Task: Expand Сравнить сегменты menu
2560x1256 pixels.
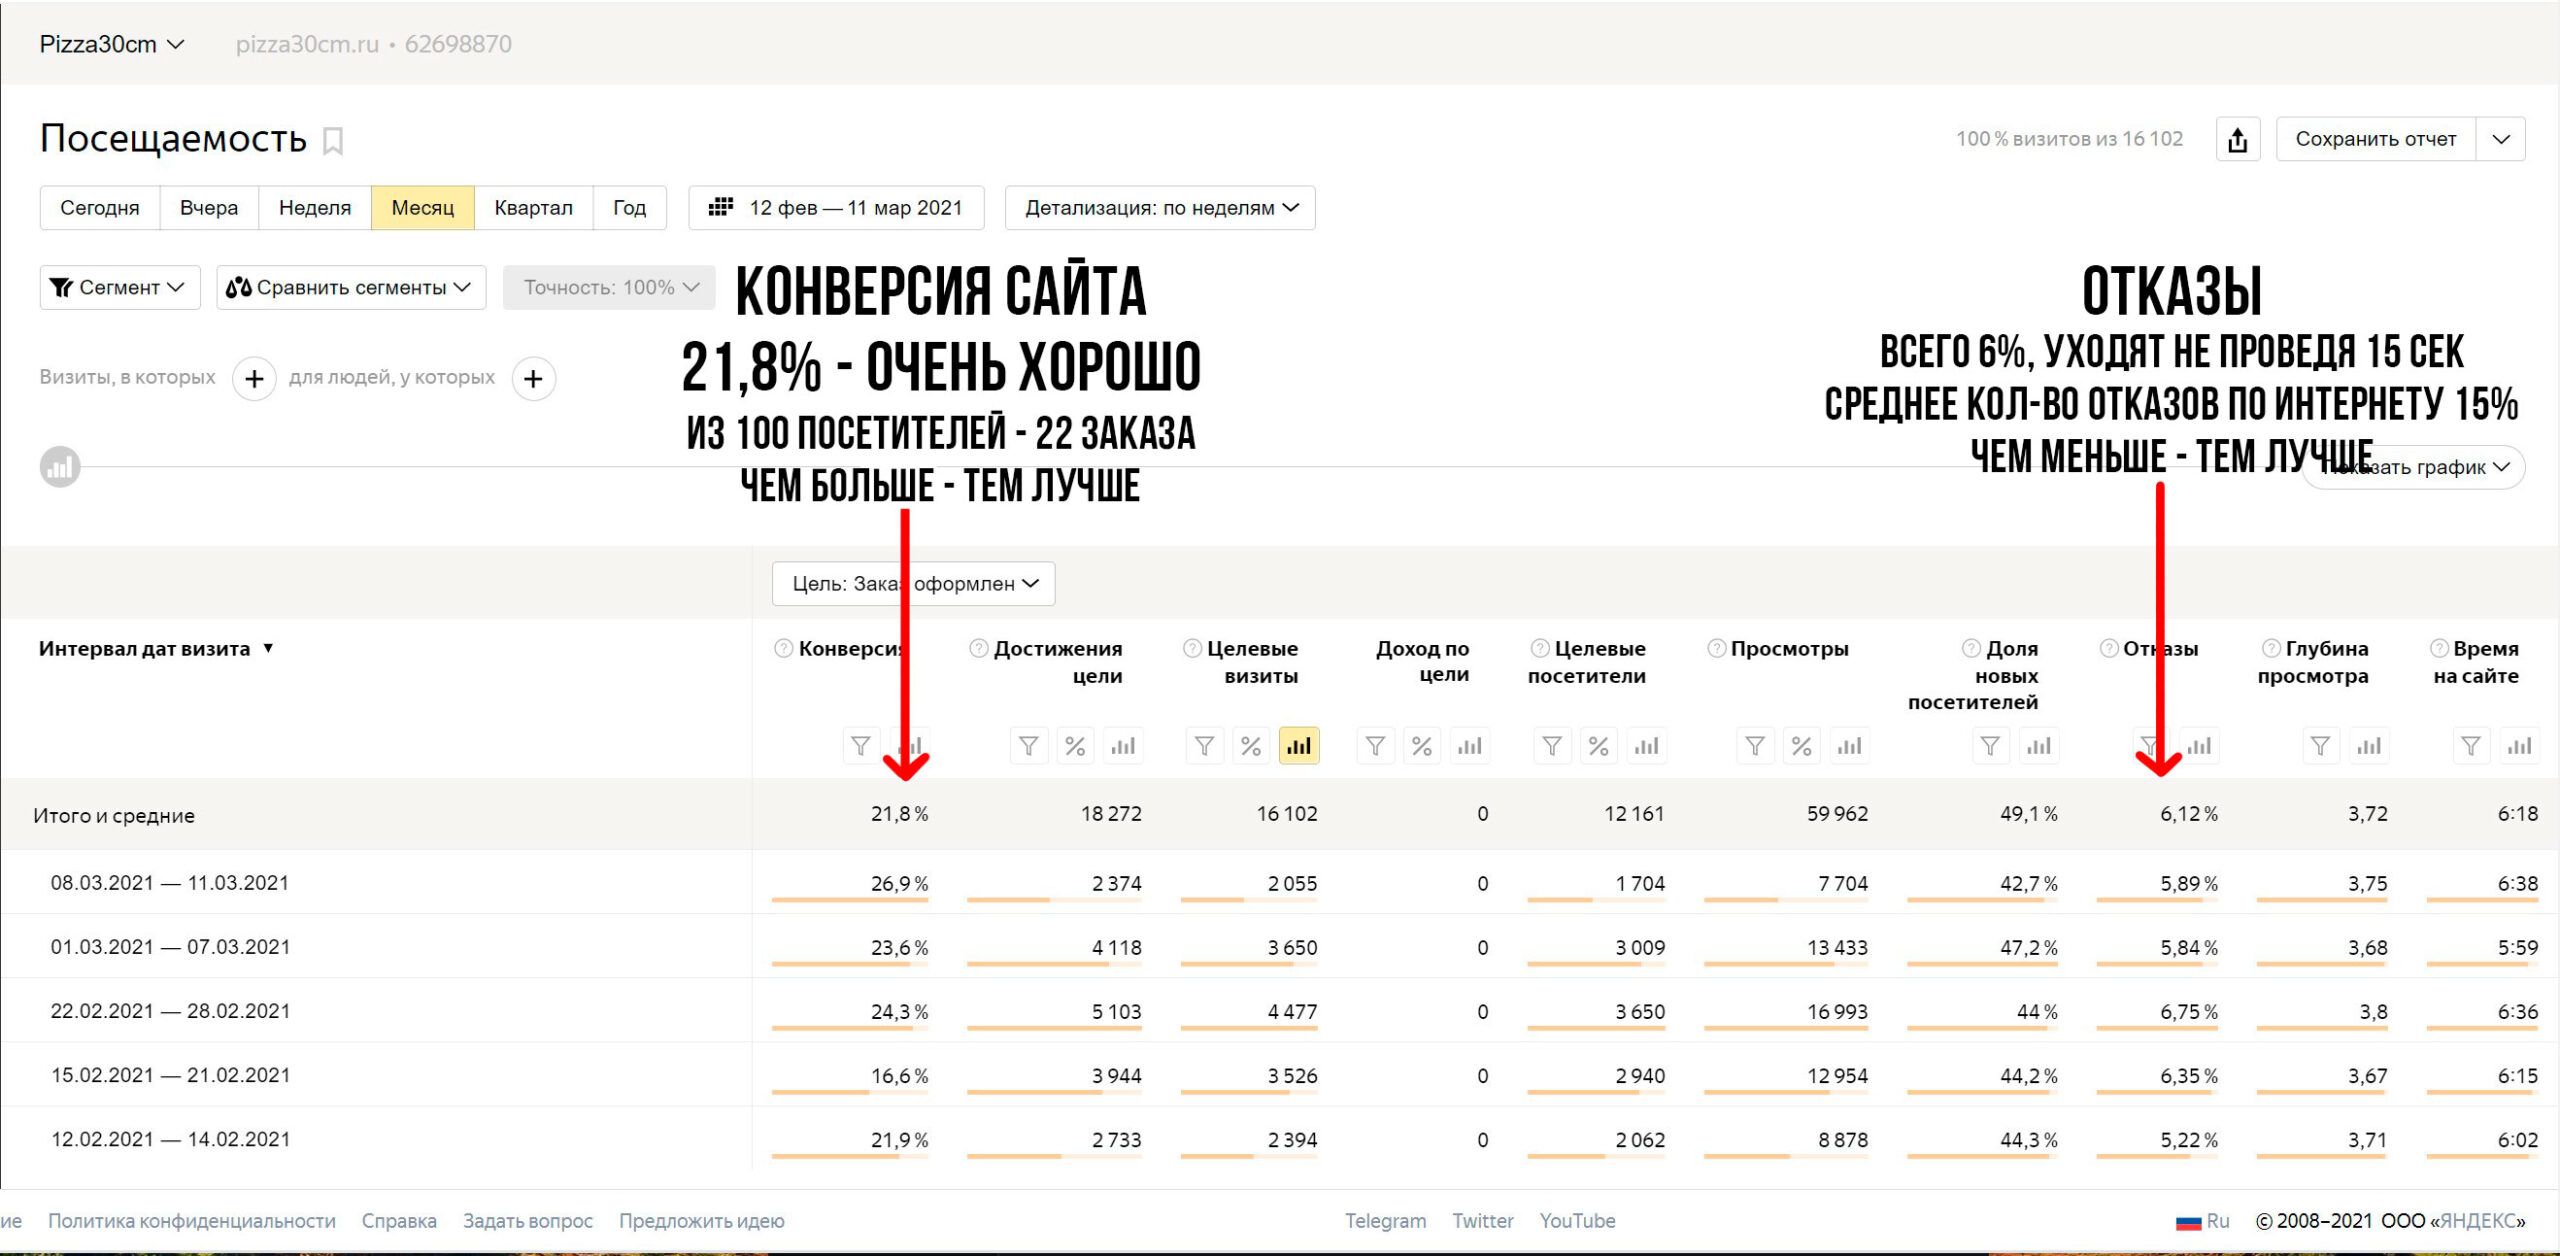Action: [x=351, y=287]
